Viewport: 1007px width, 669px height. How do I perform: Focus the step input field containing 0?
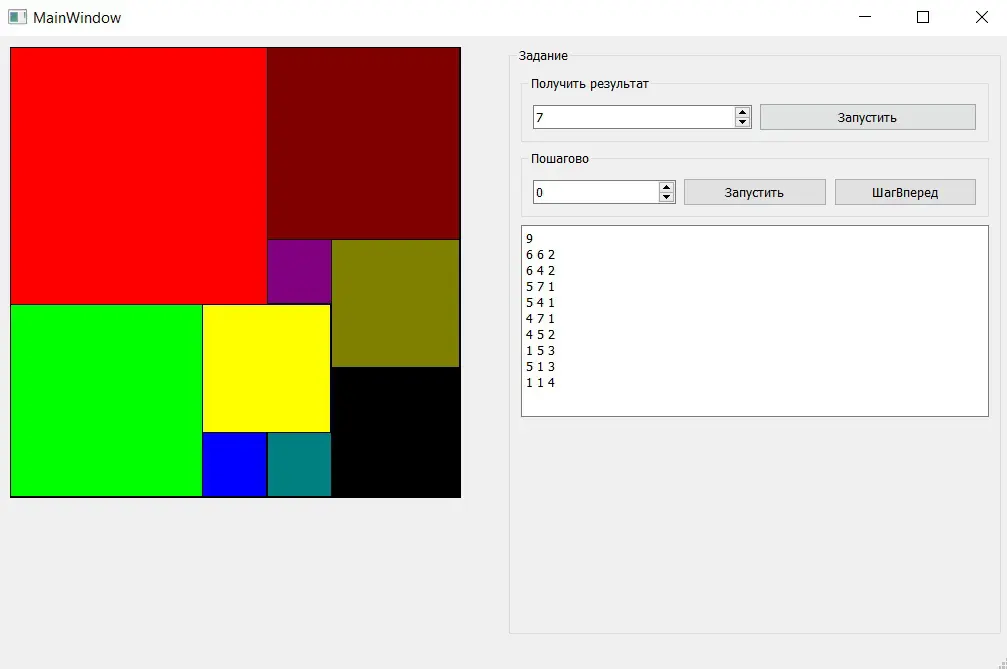click(x=595, y=192)
